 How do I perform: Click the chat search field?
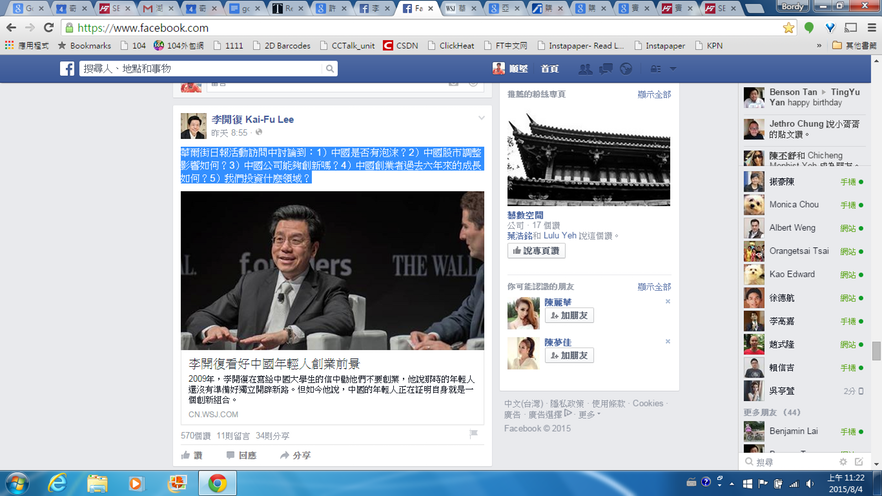[790, 462]
